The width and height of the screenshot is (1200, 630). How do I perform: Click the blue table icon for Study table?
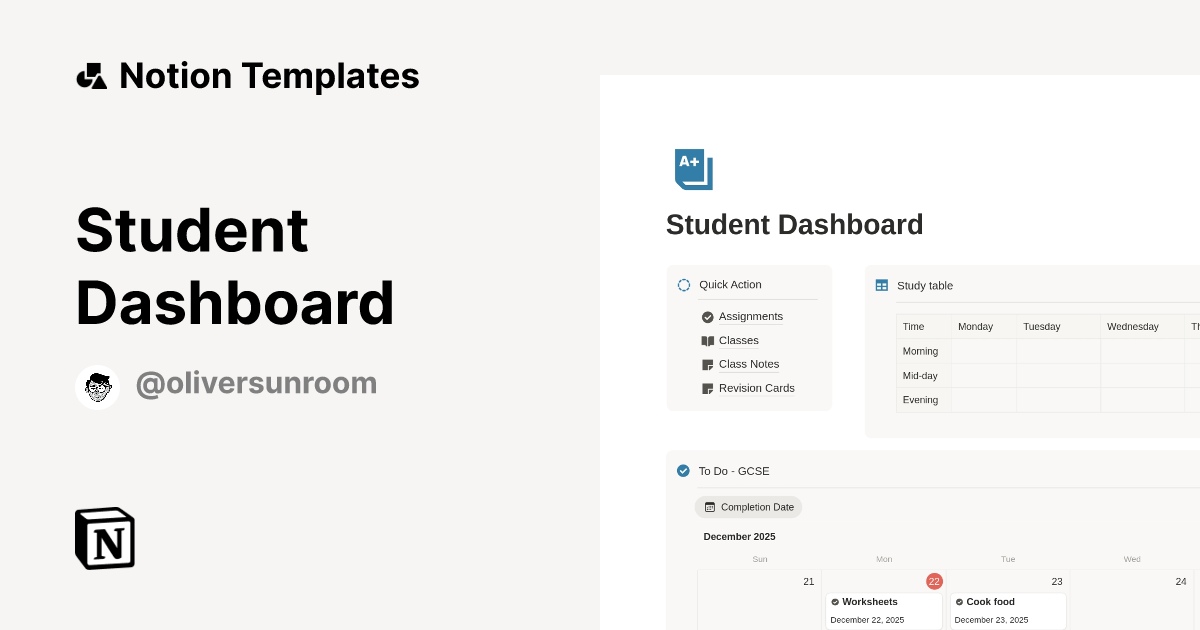(881, 285)
